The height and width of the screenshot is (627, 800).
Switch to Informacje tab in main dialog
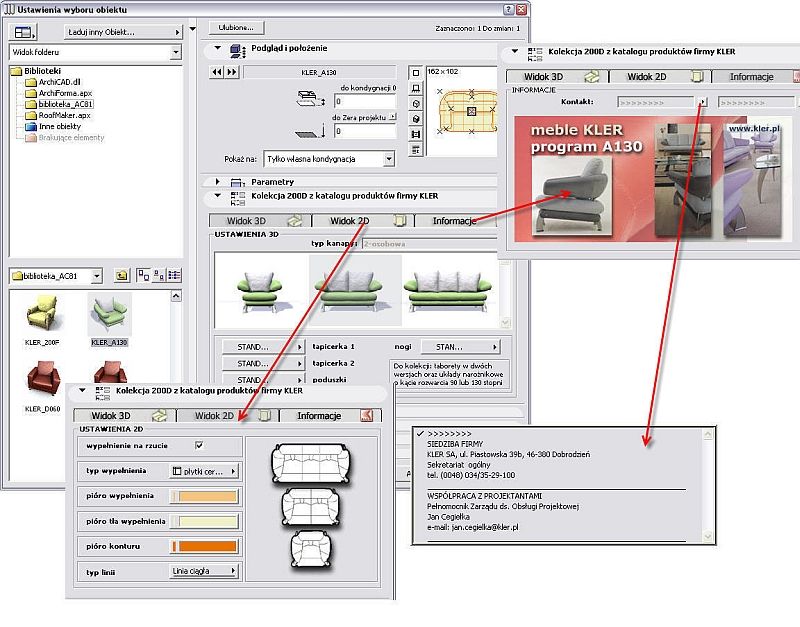tap(456, 221)
